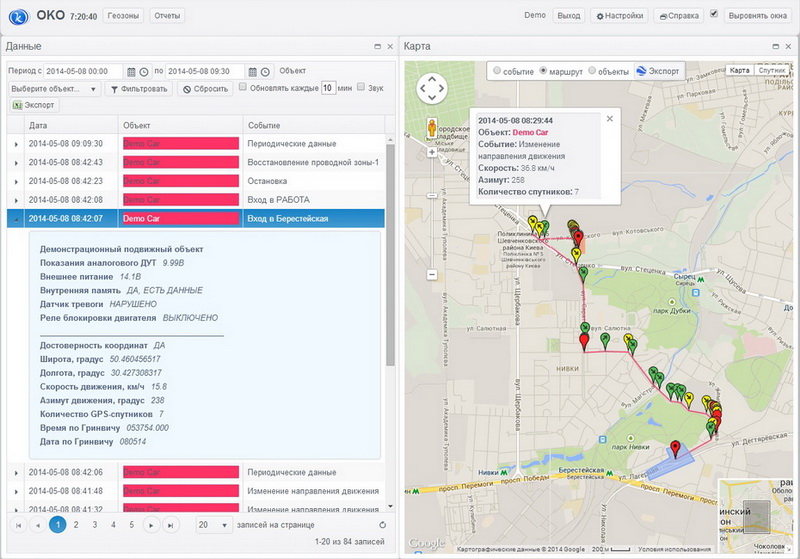Open Настройки settings
800x559 pixels.
619,16
